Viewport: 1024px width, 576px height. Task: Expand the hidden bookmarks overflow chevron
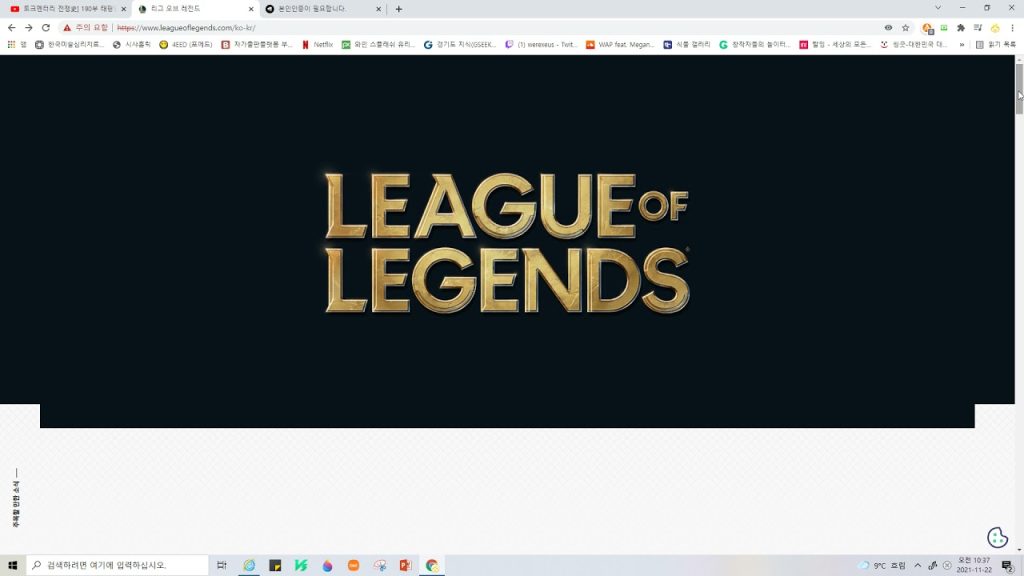click(962, 44)
